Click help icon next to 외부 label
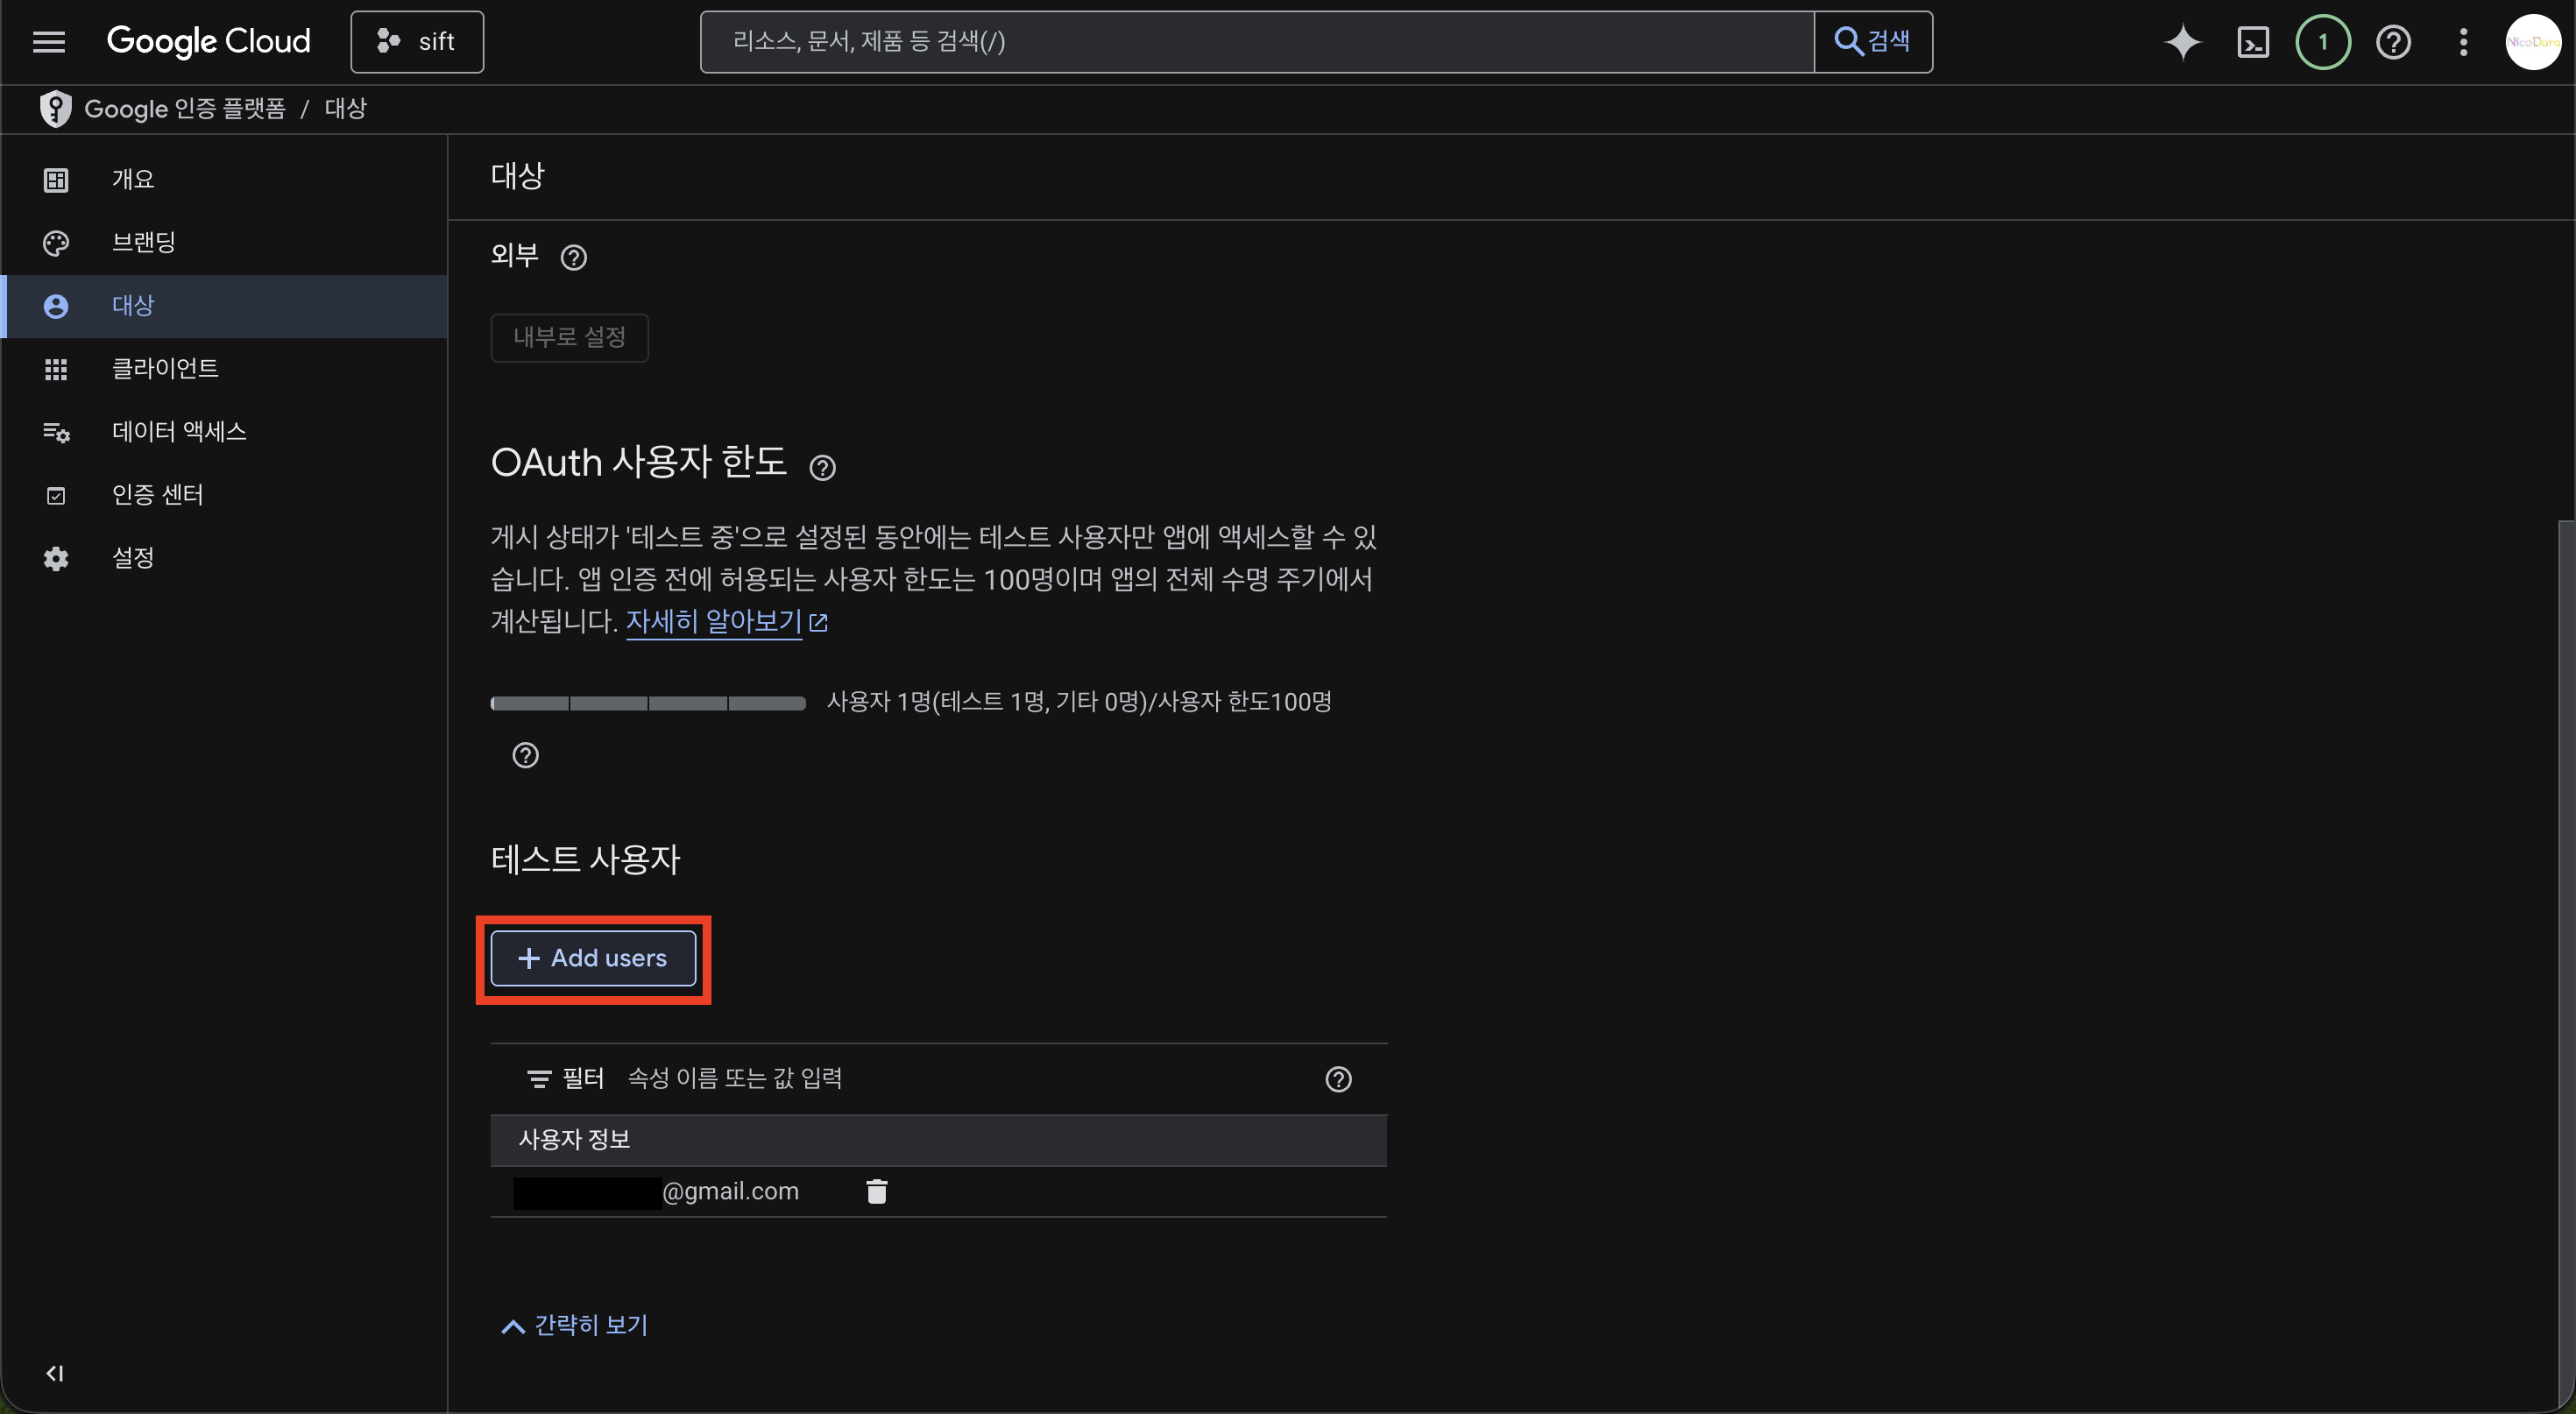Image resolution: width=2576 pixels, height=1414 pixels. [x=573, y=258]
